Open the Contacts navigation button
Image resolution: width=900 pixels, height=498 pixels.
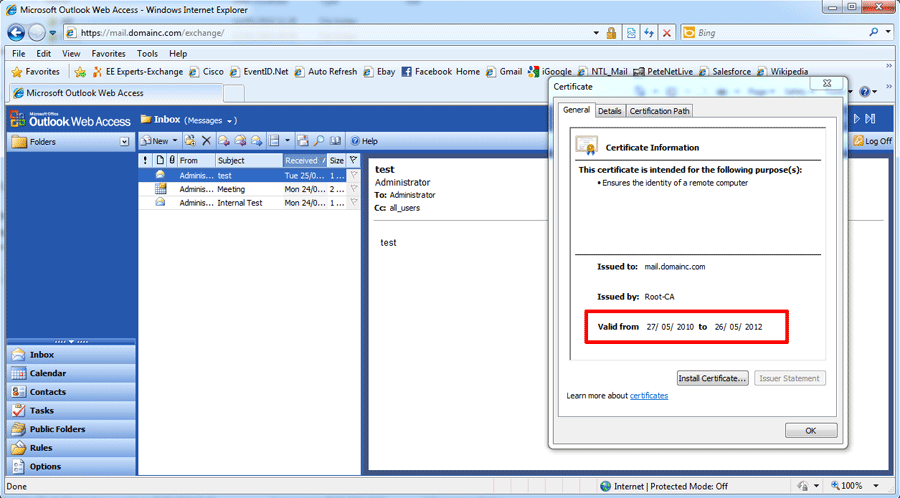pos(71,392)
